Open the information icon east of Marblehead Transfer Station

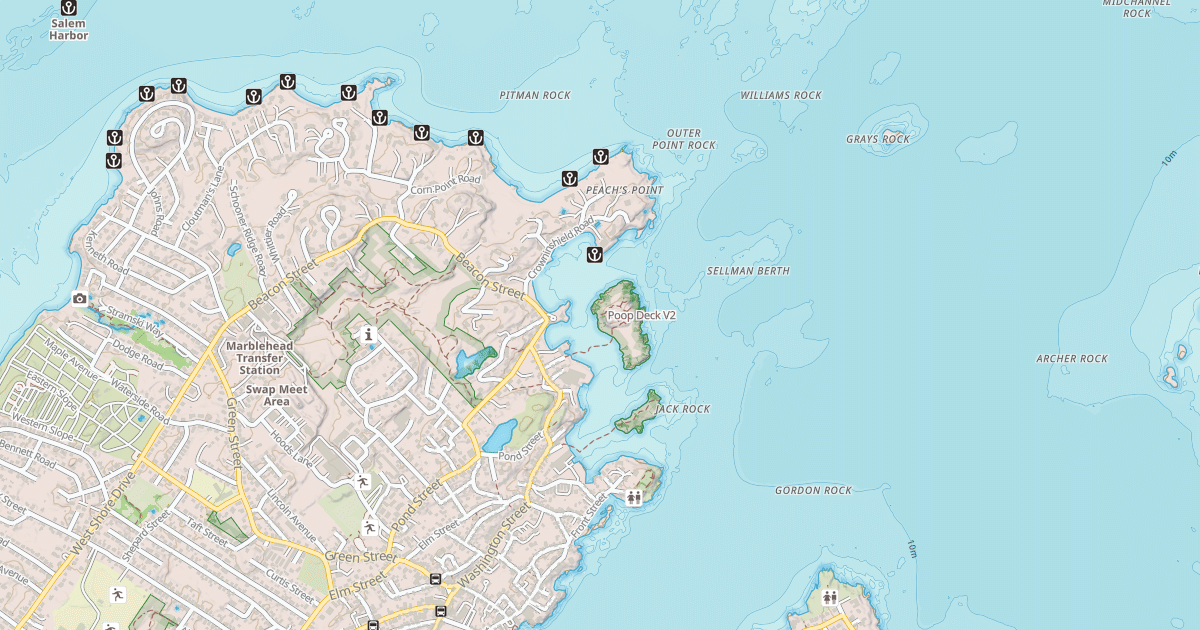tap(369, 334)
